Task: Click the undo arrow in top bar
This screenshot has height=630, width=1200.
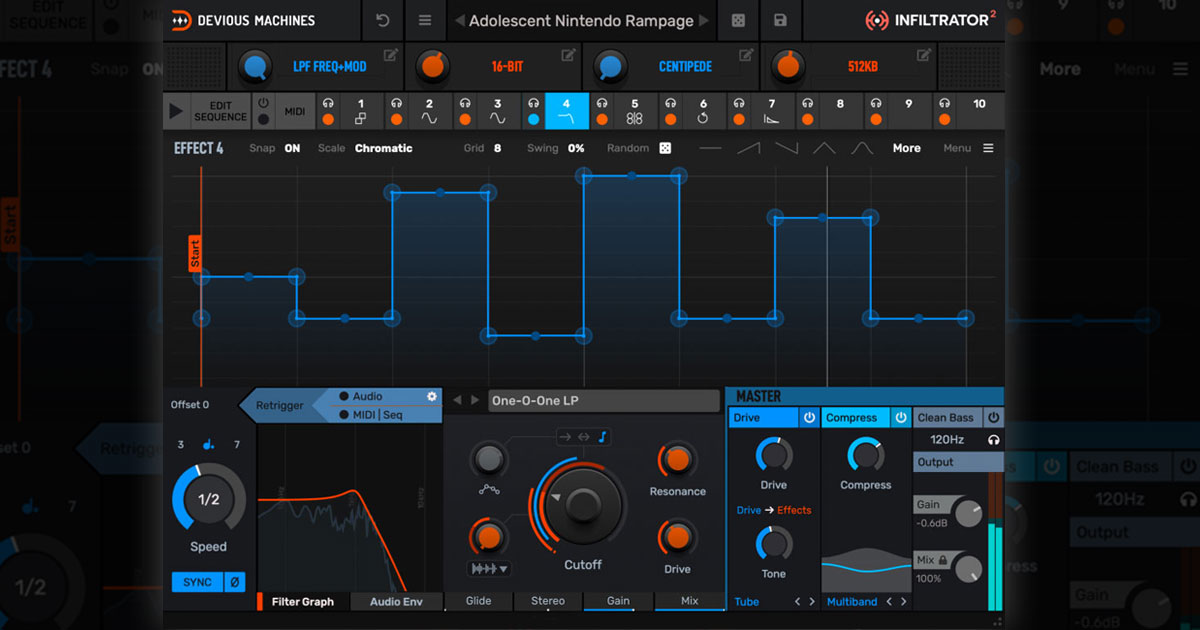Action: 383,20
